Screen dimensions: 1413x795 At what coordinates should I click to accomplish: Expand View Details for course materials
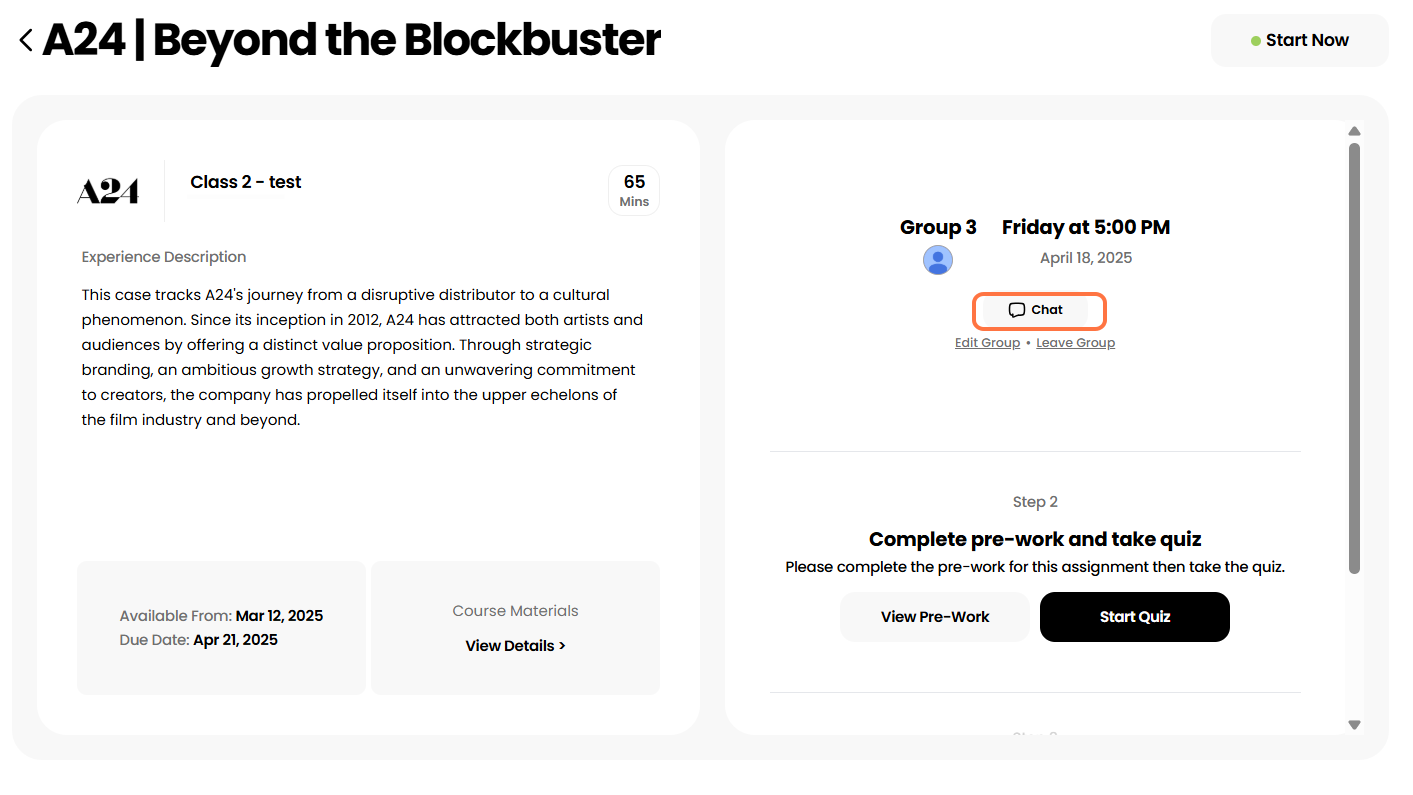coord(515,646)
